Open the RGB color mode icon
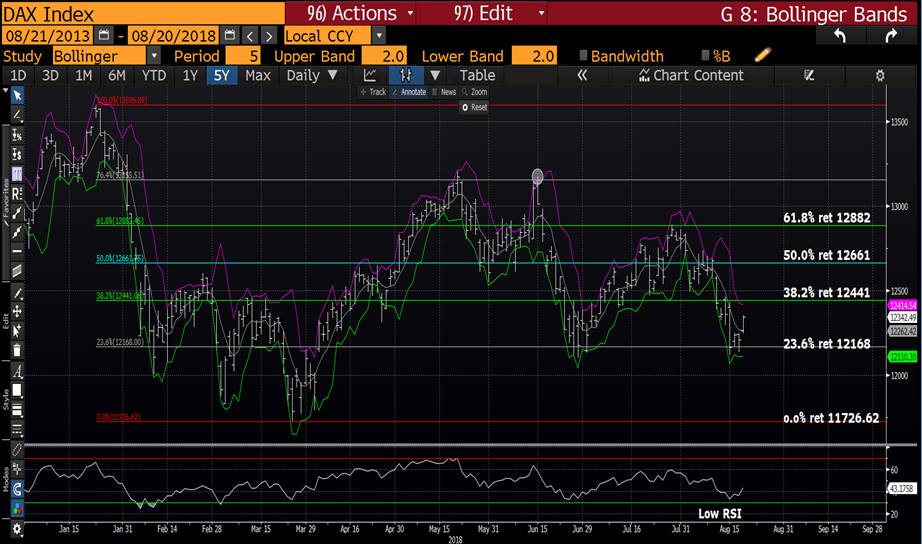Image resolution: width=922 pixels, height=544 pixels. 17,508
